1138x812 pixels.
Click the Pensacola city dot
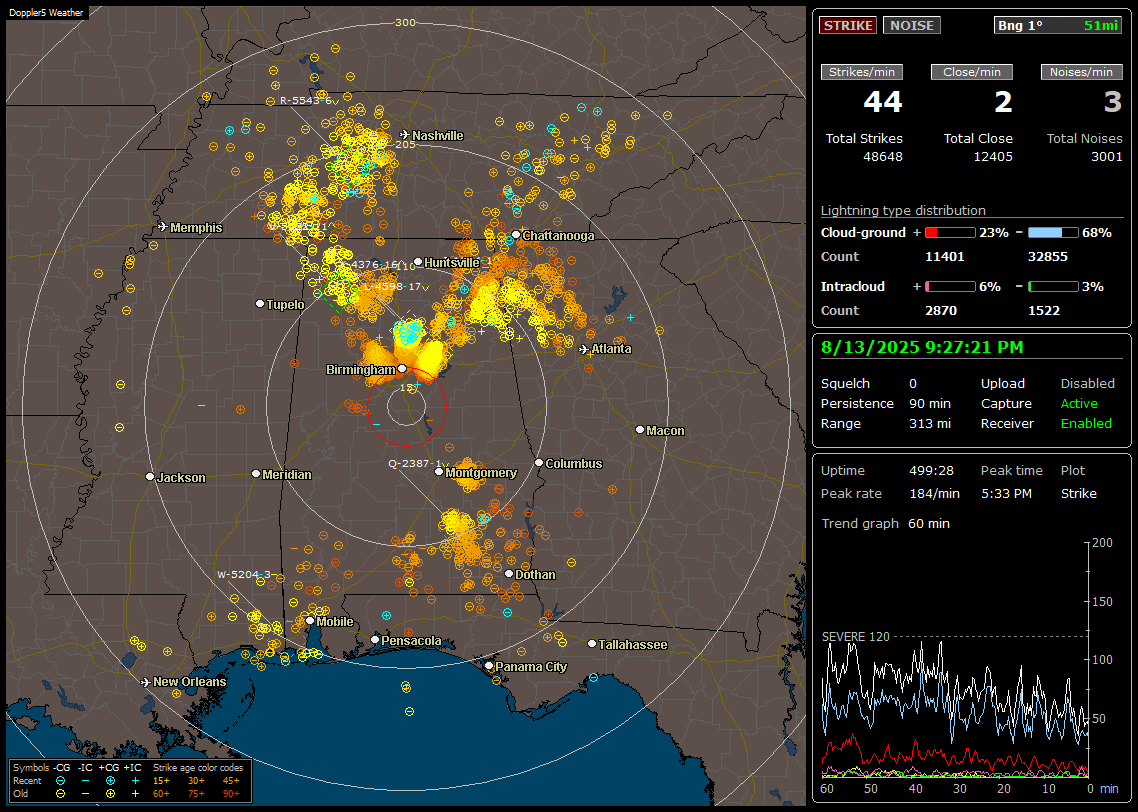(374, 640)
